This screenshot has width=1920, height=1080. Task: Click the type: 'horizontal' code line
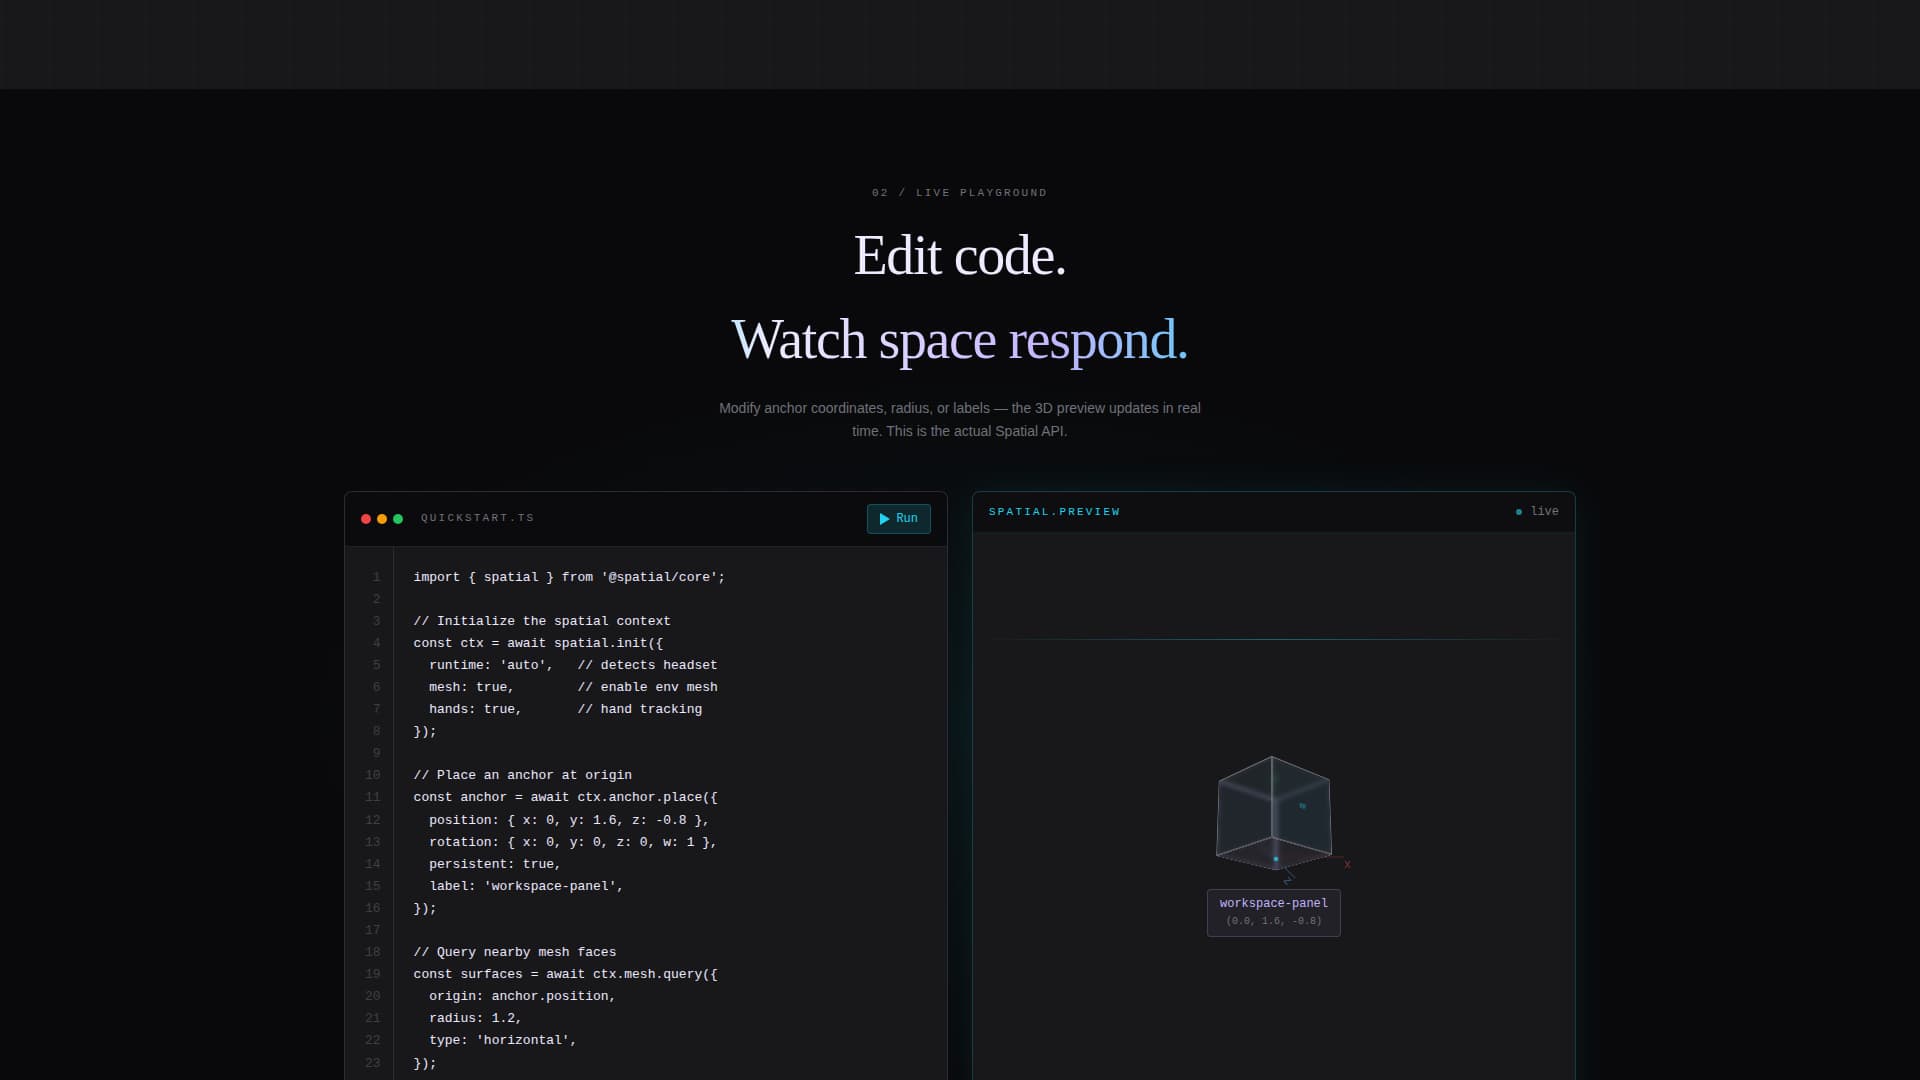pos(503,1040)
